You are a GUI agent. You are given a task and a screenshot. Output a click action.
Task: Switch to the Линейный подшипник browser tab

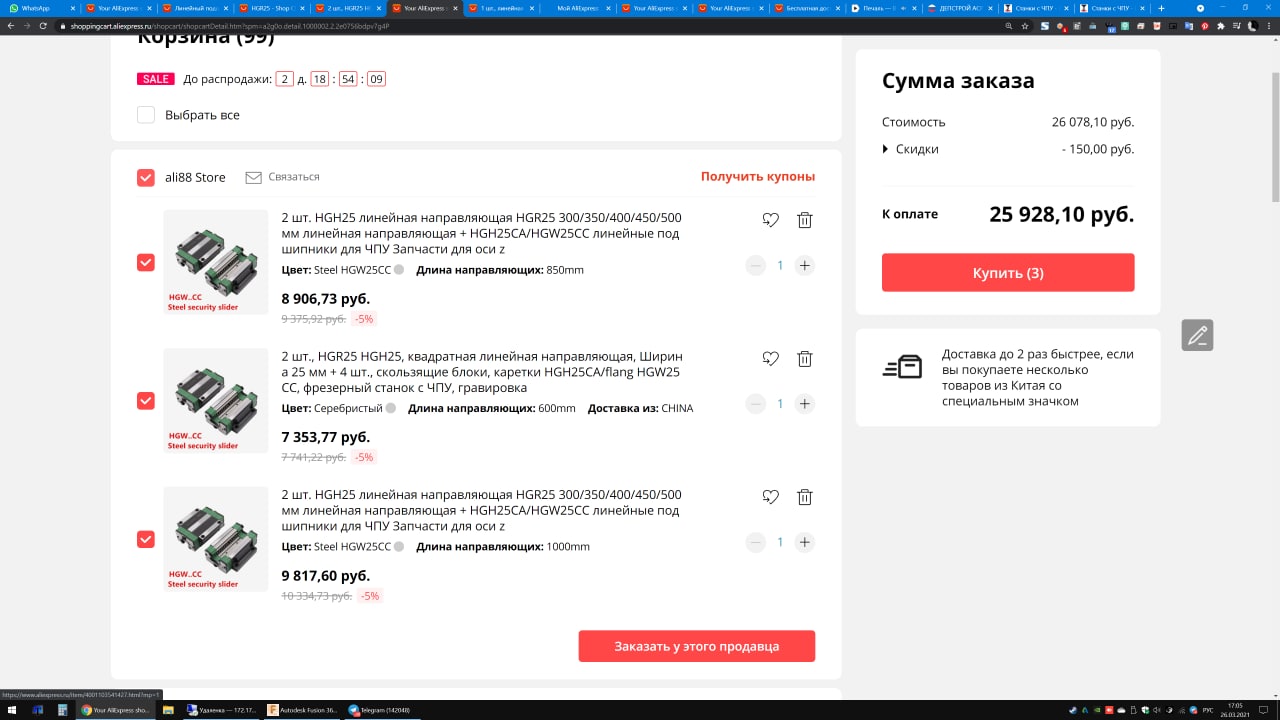pos(197,8)
